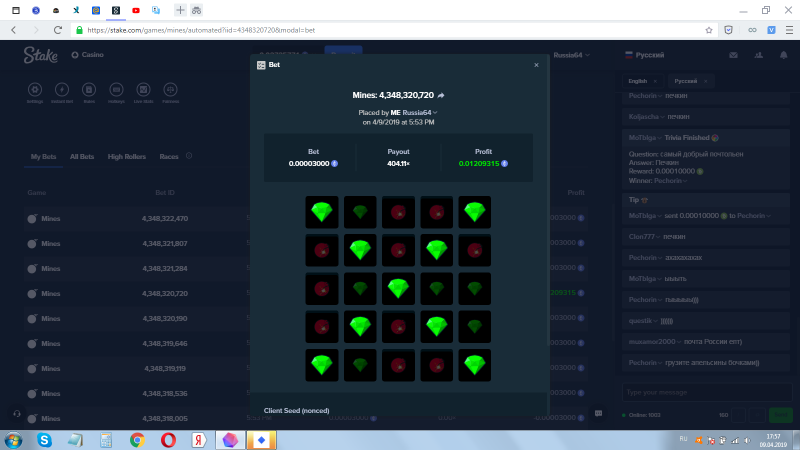Click the Stake logo

click(40, 55)
